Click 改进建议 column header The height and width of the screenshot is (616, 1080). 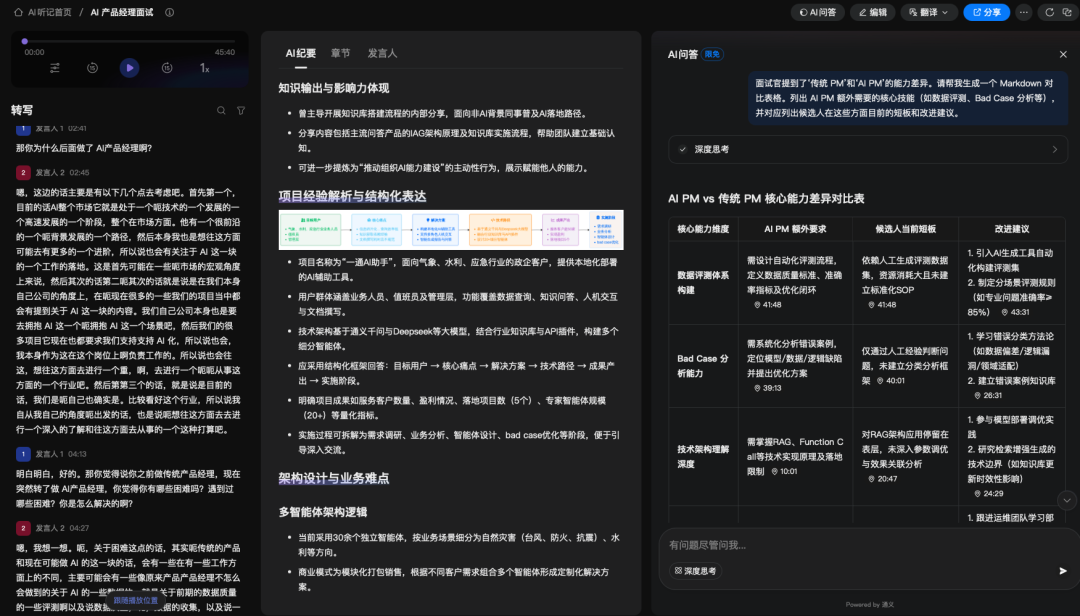point(1012,229)
